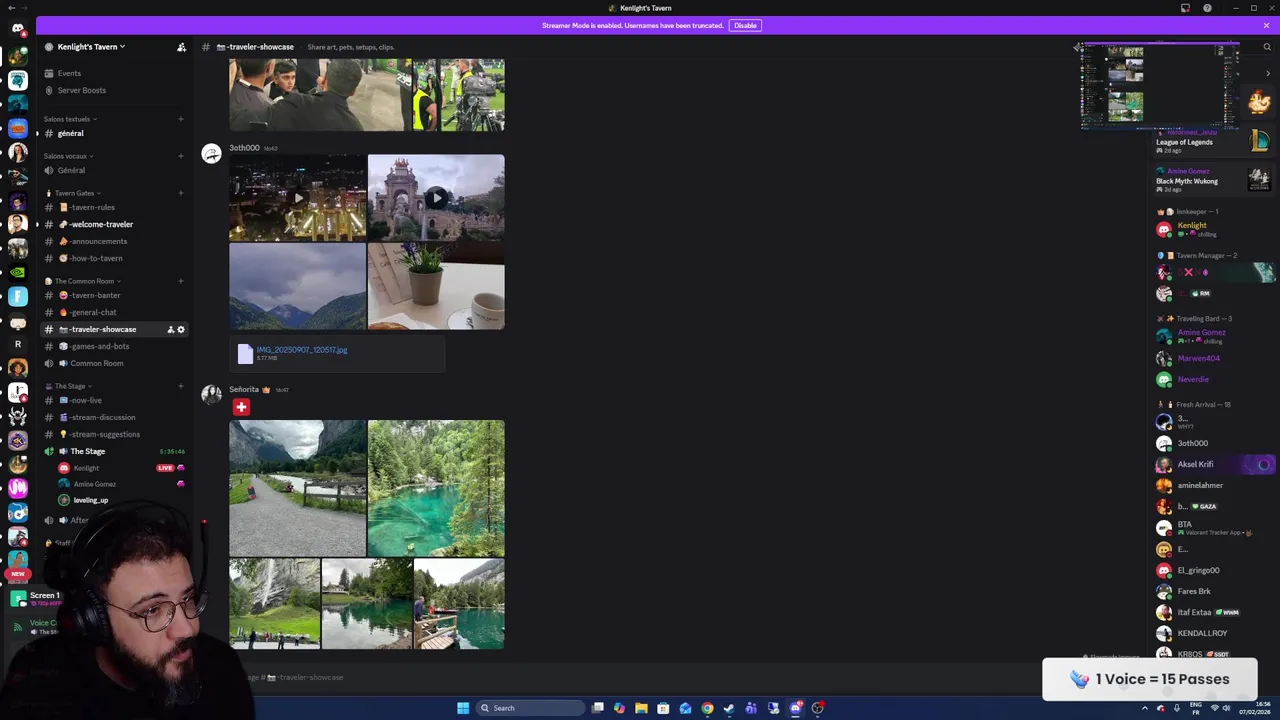Open File Explorer from the taskbar
Image resolution: width=1280 pixels, height=720 pixels.
pos(641,708)
